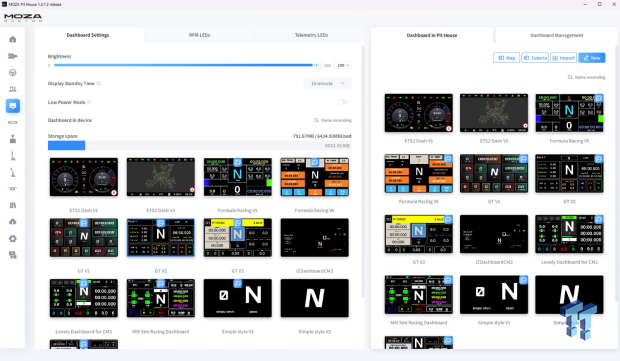This screenshot has width=620, height=361.
Task: Click the blue storage space bar
Action: (x=66, y=146)
